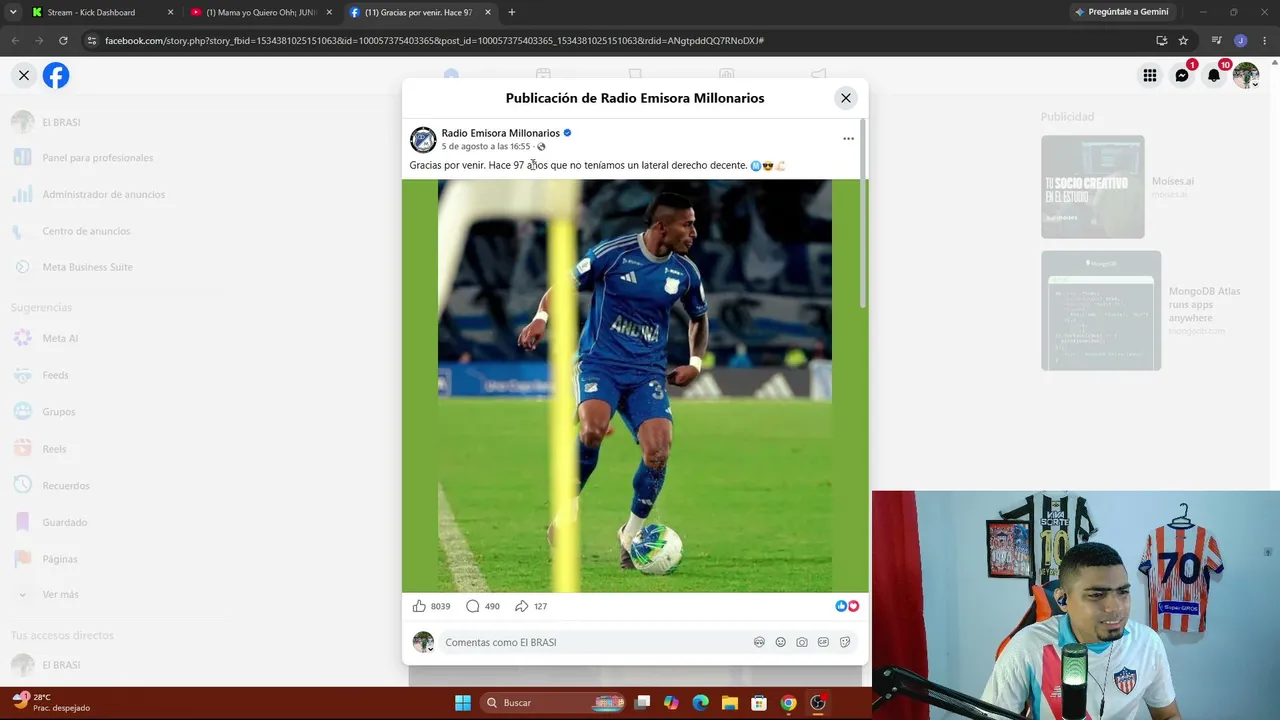Viewport: 1280px width, 720px height.
Task: View site information icon in address bar
Action: click(x=91, y=41)
